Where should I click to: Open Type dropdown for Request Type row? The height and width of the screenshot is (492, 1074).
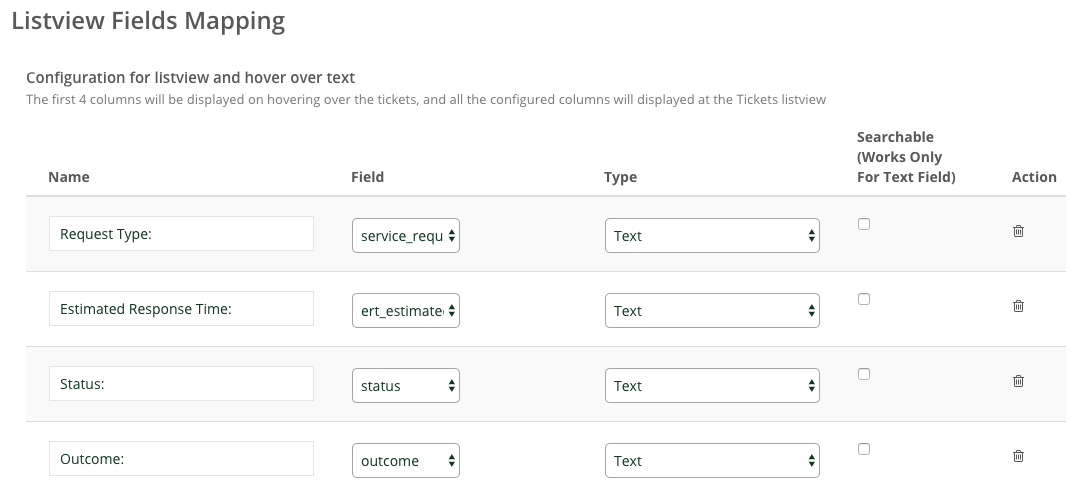[712, 236]
